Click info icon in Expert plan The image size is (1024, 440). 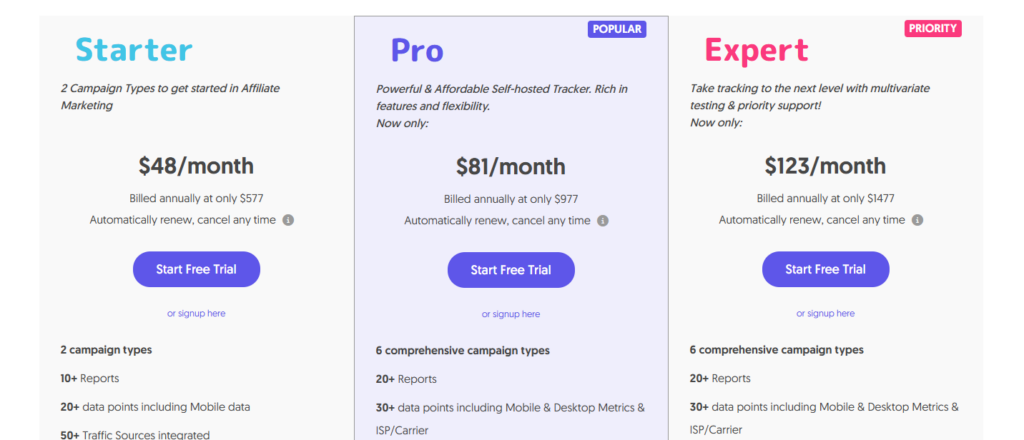click(x=917, y=220)
